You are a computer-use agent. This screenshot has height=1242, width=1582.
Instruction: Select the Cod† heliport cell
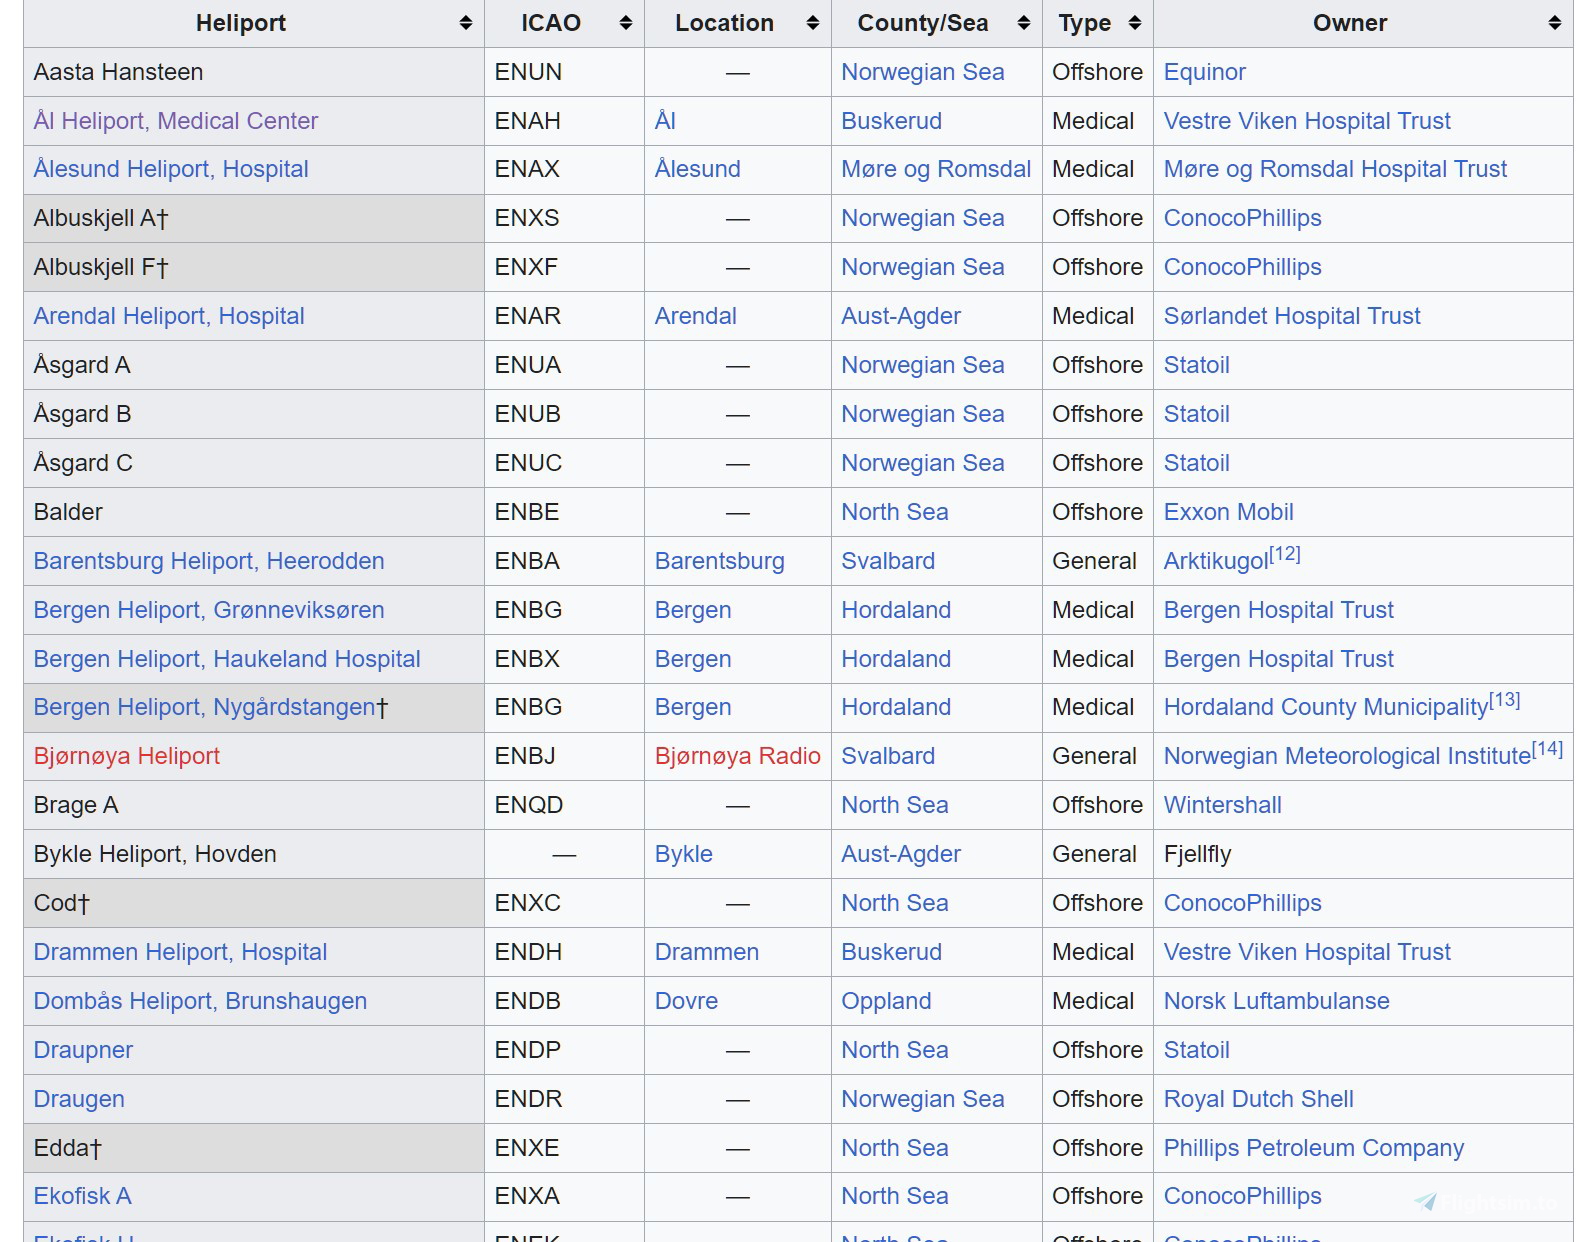click(x=254, y=903)
